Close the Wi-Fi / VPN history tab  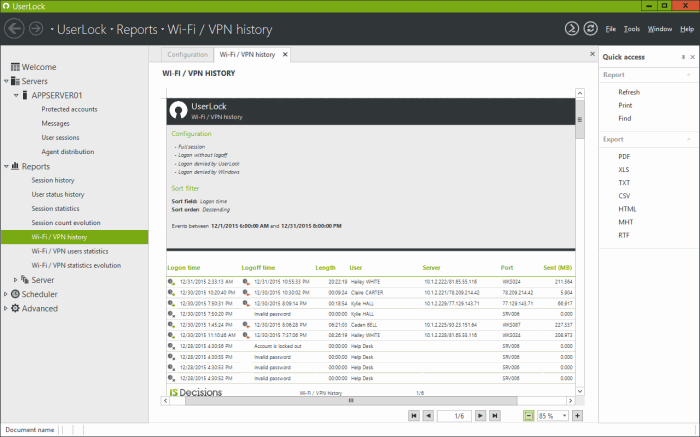(285, 54)
